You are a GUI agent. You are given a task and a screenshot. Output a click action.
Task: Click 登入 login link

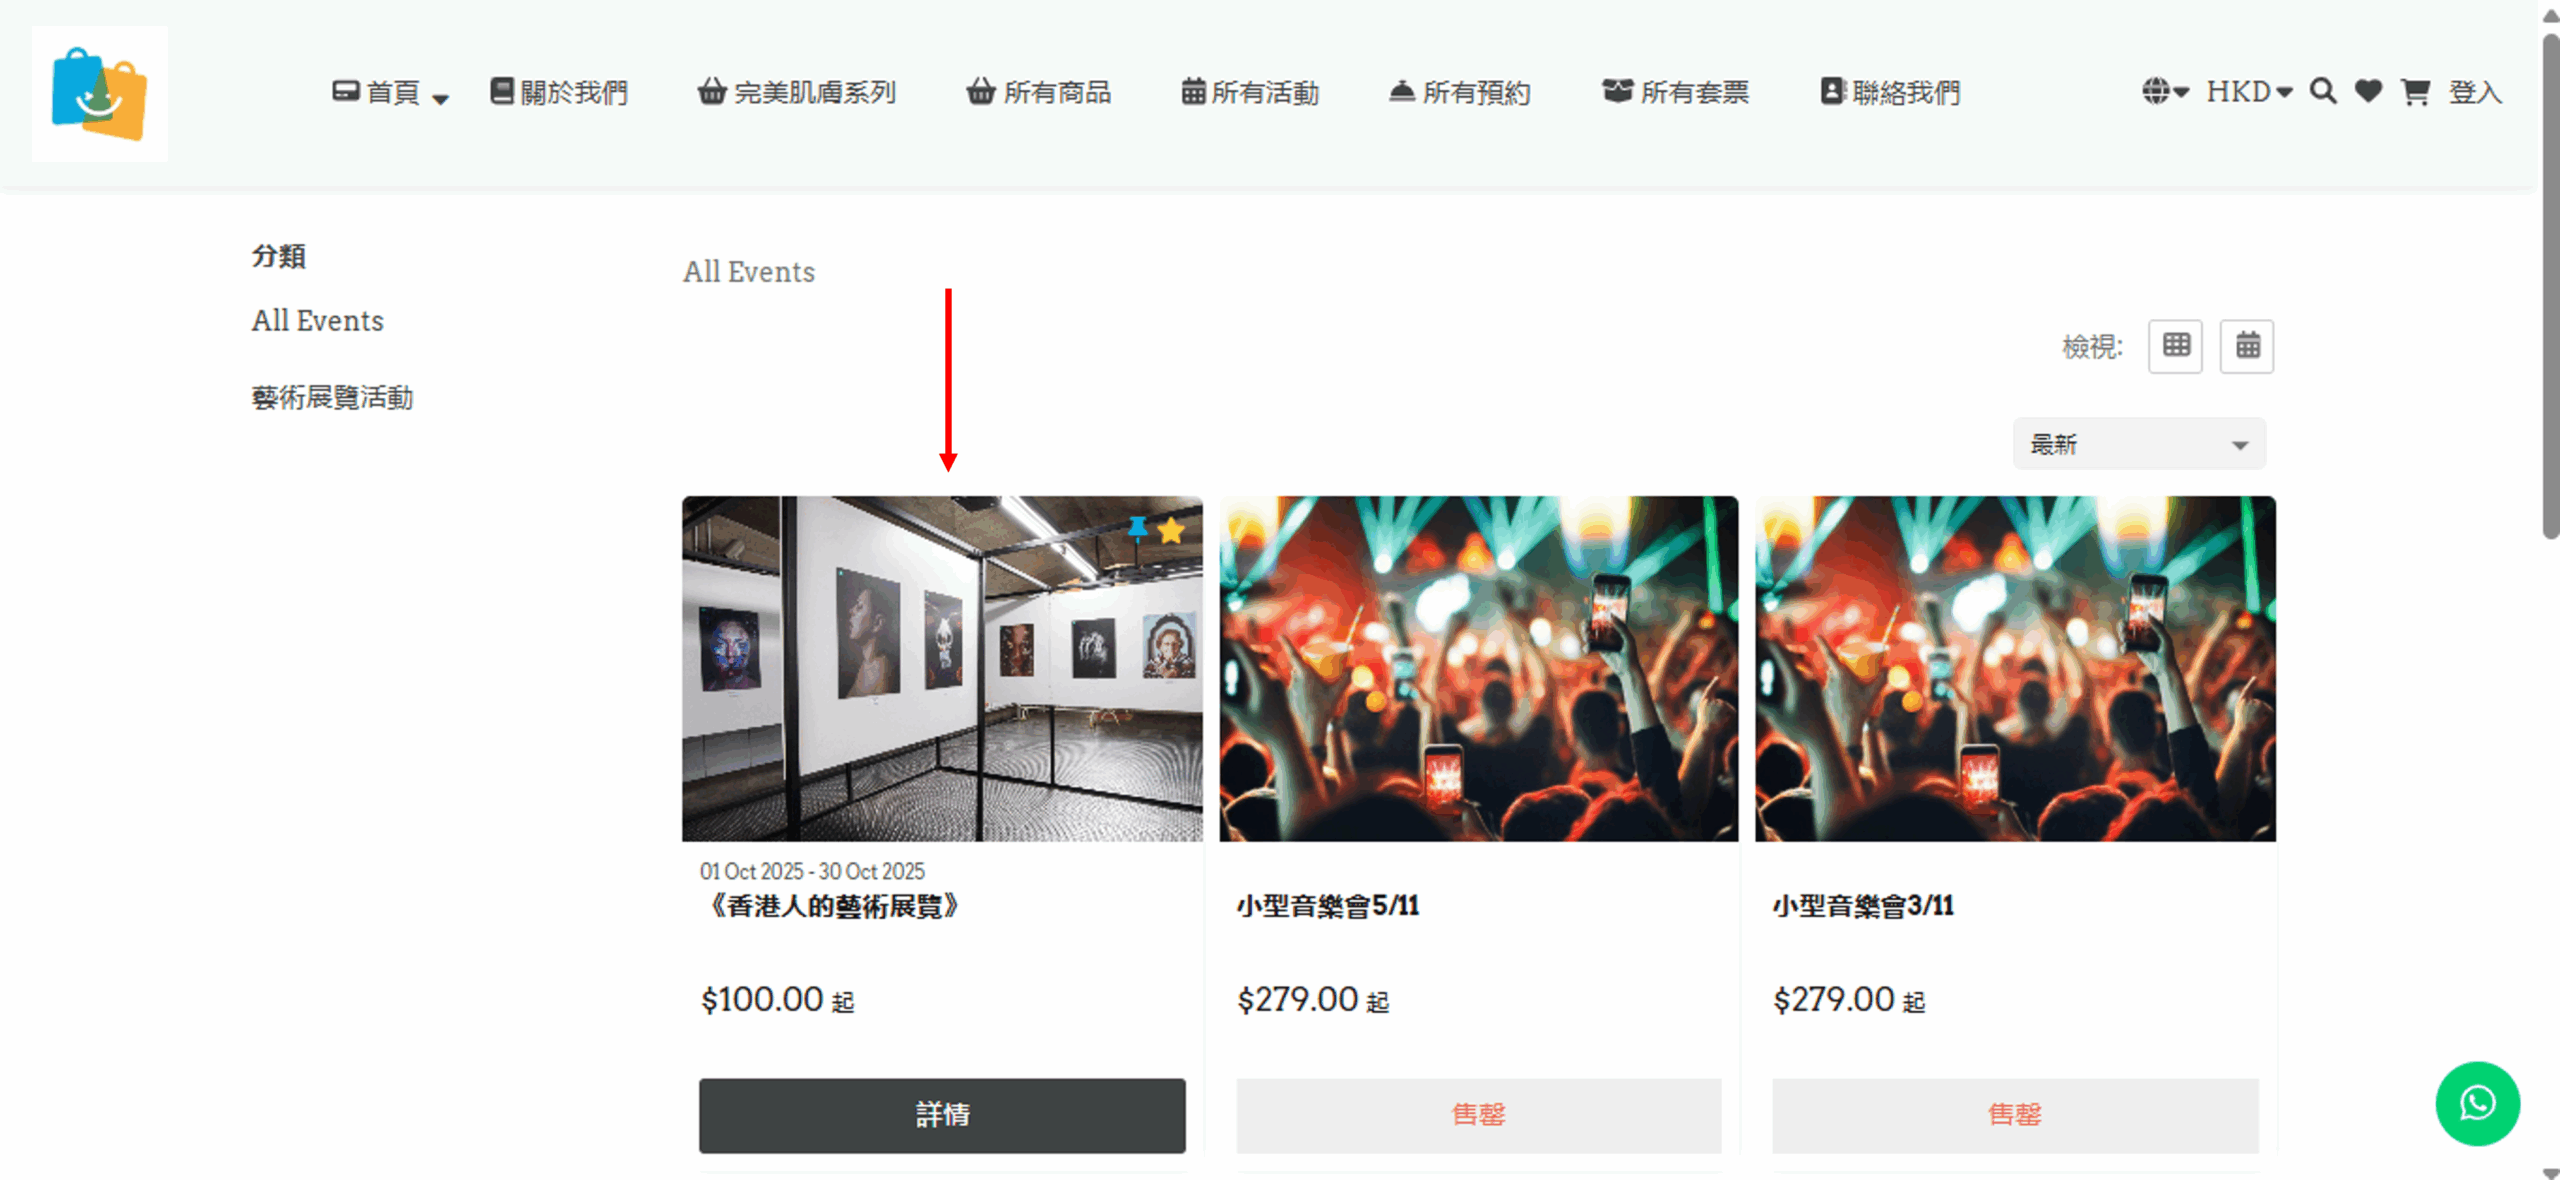2475,93
